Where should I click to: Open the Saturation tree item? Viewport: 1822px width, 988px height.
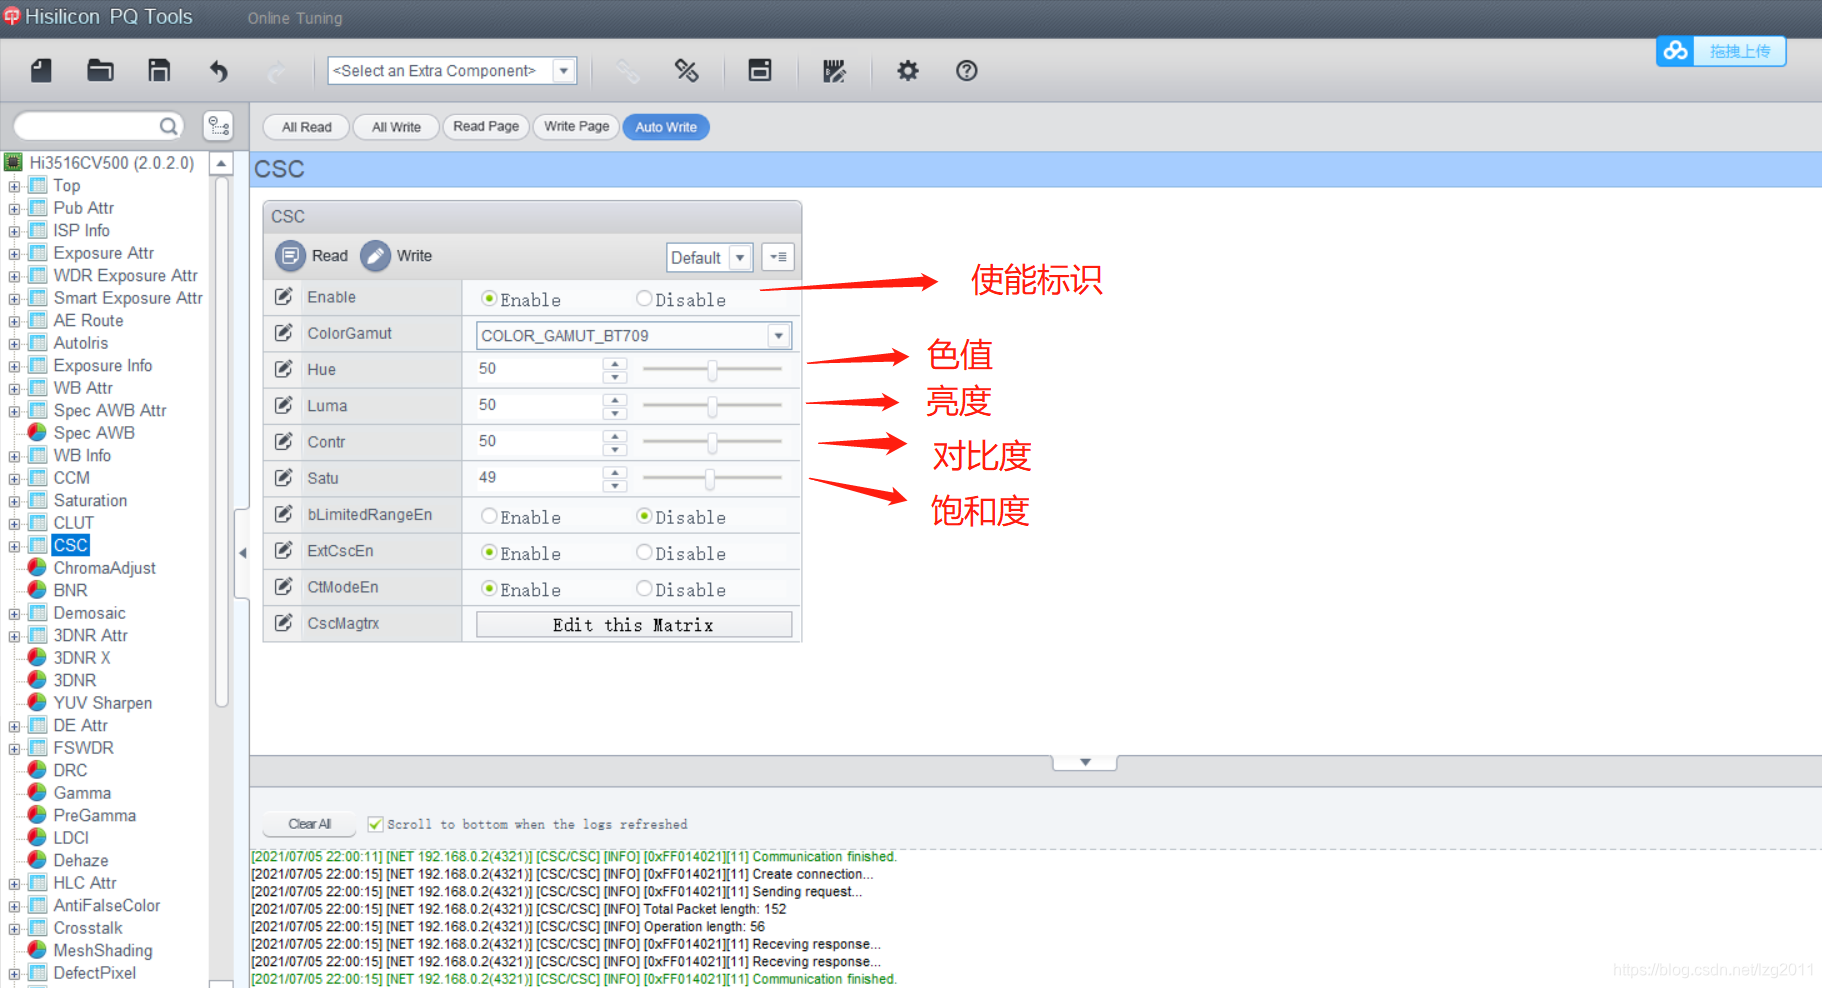tap(90, 500)
